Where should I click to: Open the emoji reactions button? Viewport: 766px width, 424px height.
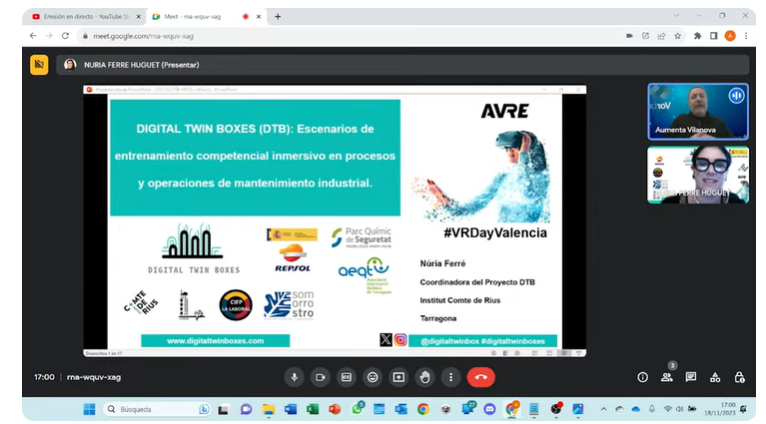(x=373, y=377)
